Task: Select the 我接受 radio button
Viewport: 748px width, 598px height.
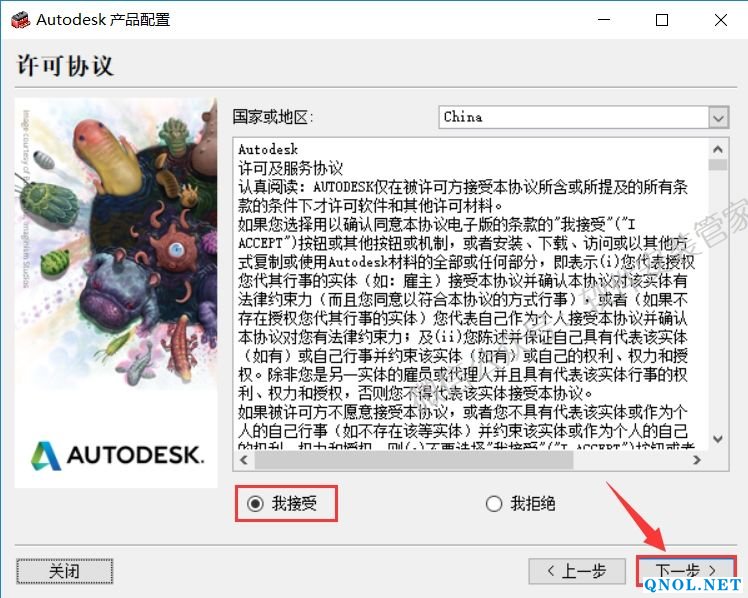Action: [x=256, y=504]
